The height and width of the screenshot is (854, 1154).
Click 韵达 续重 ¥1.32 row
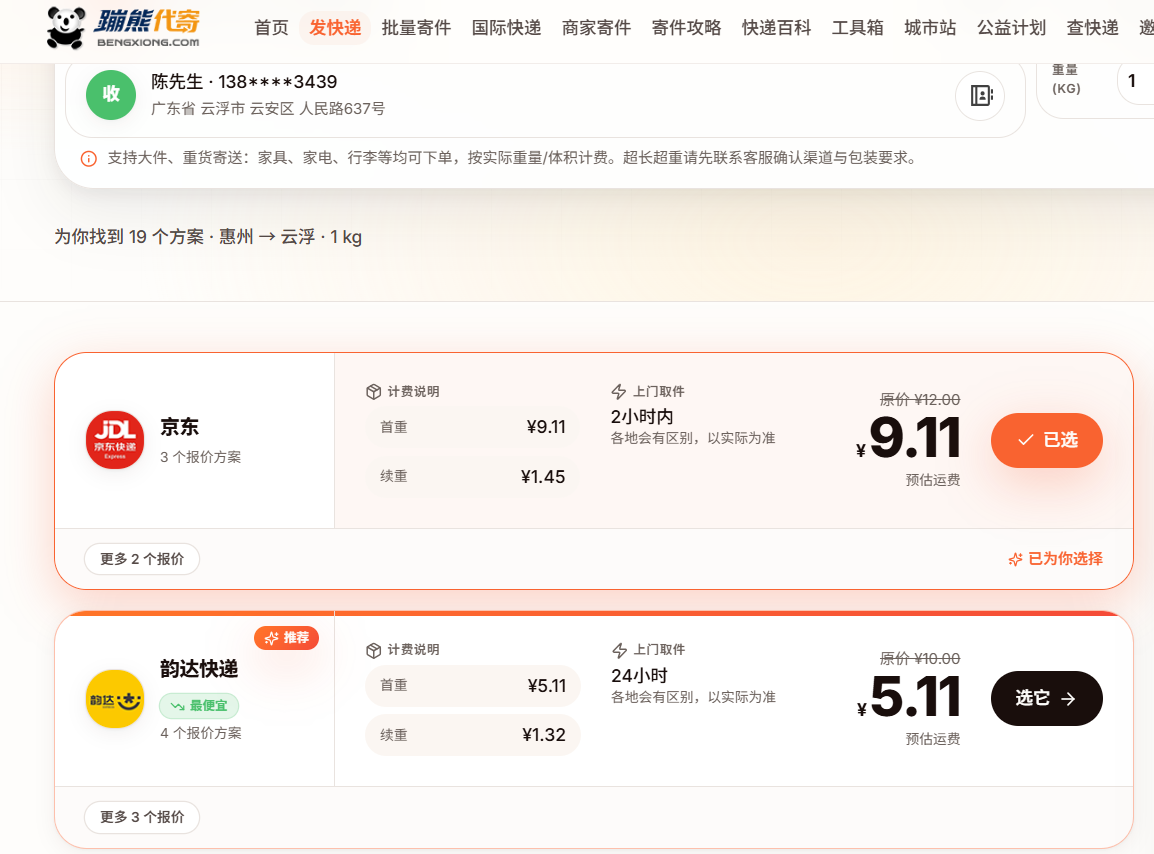[x=472, y=735]
